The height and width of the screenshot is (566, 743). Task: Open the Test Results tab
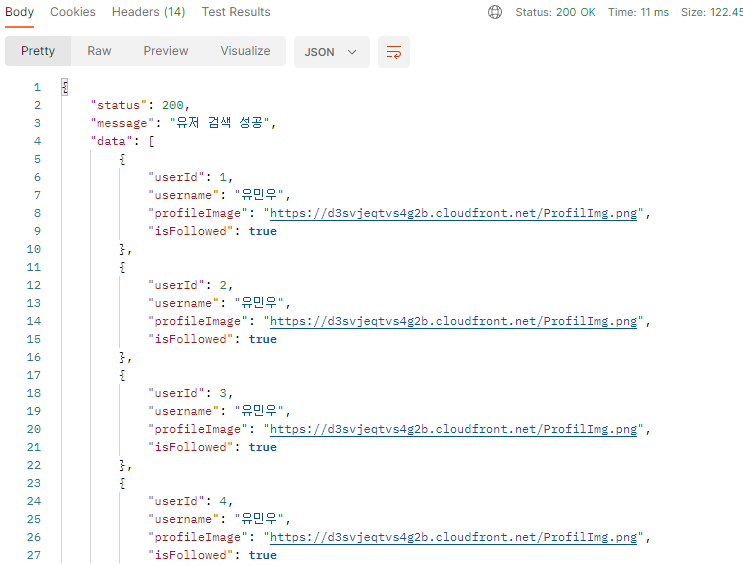point(236,12)
